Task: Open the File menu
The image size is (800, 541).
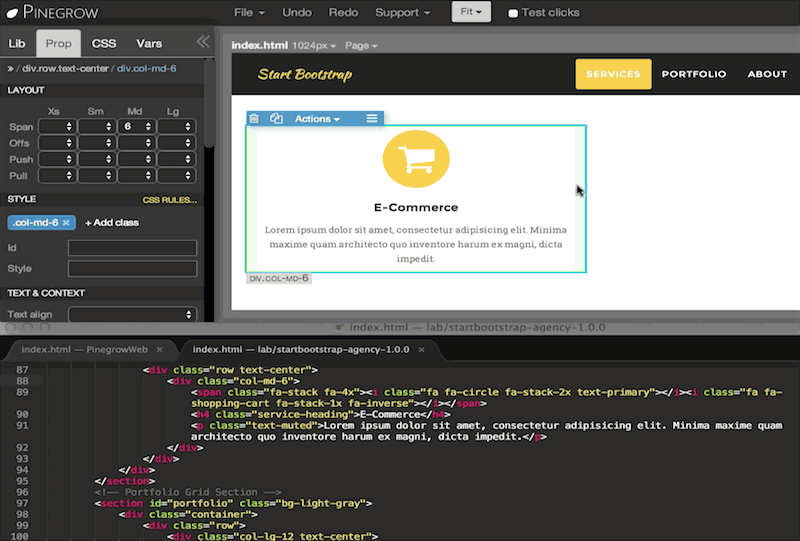Action: (249, 12)
